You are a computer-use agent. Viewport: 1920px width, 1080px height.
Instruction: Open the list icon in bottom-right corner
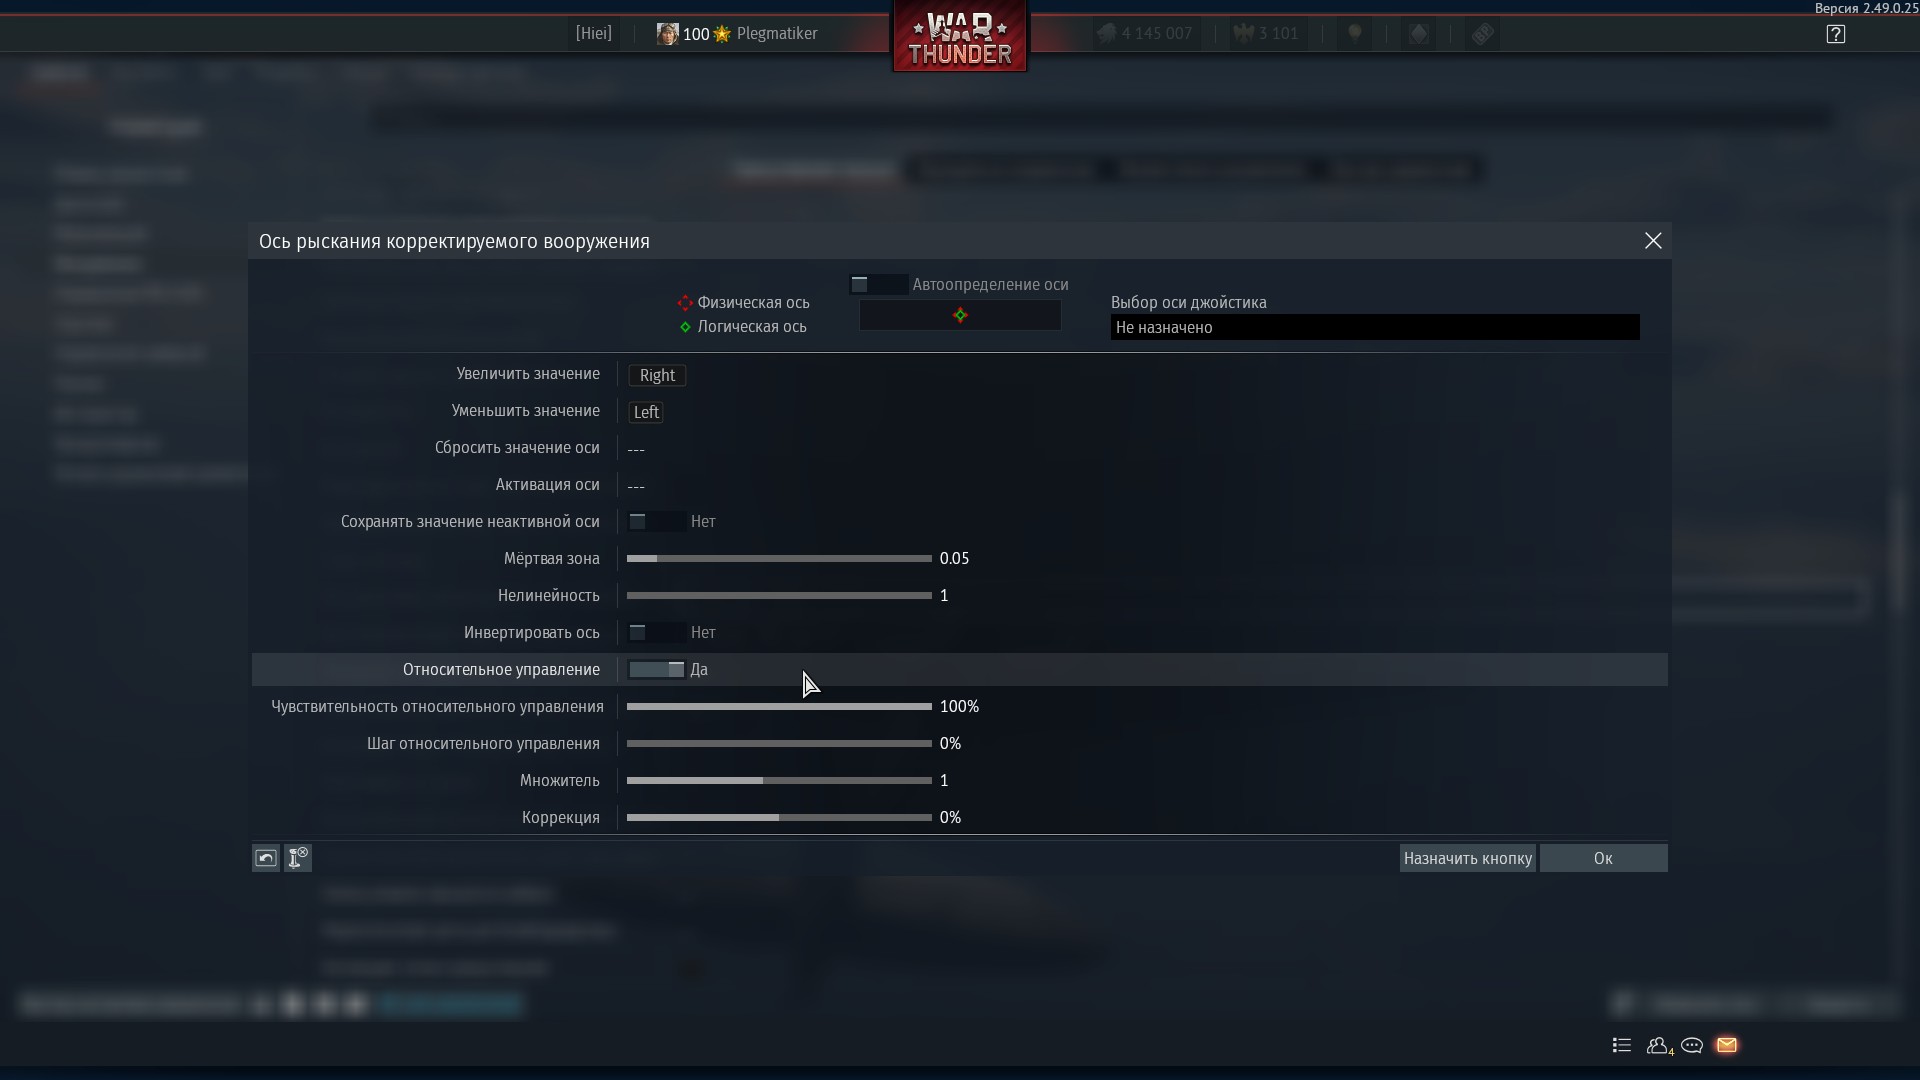(1622, 1045)
